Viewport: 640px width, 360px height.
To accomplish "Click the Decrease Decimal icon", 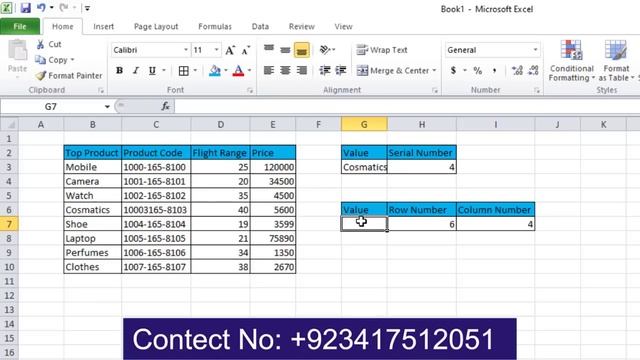I will pos(533,71).
